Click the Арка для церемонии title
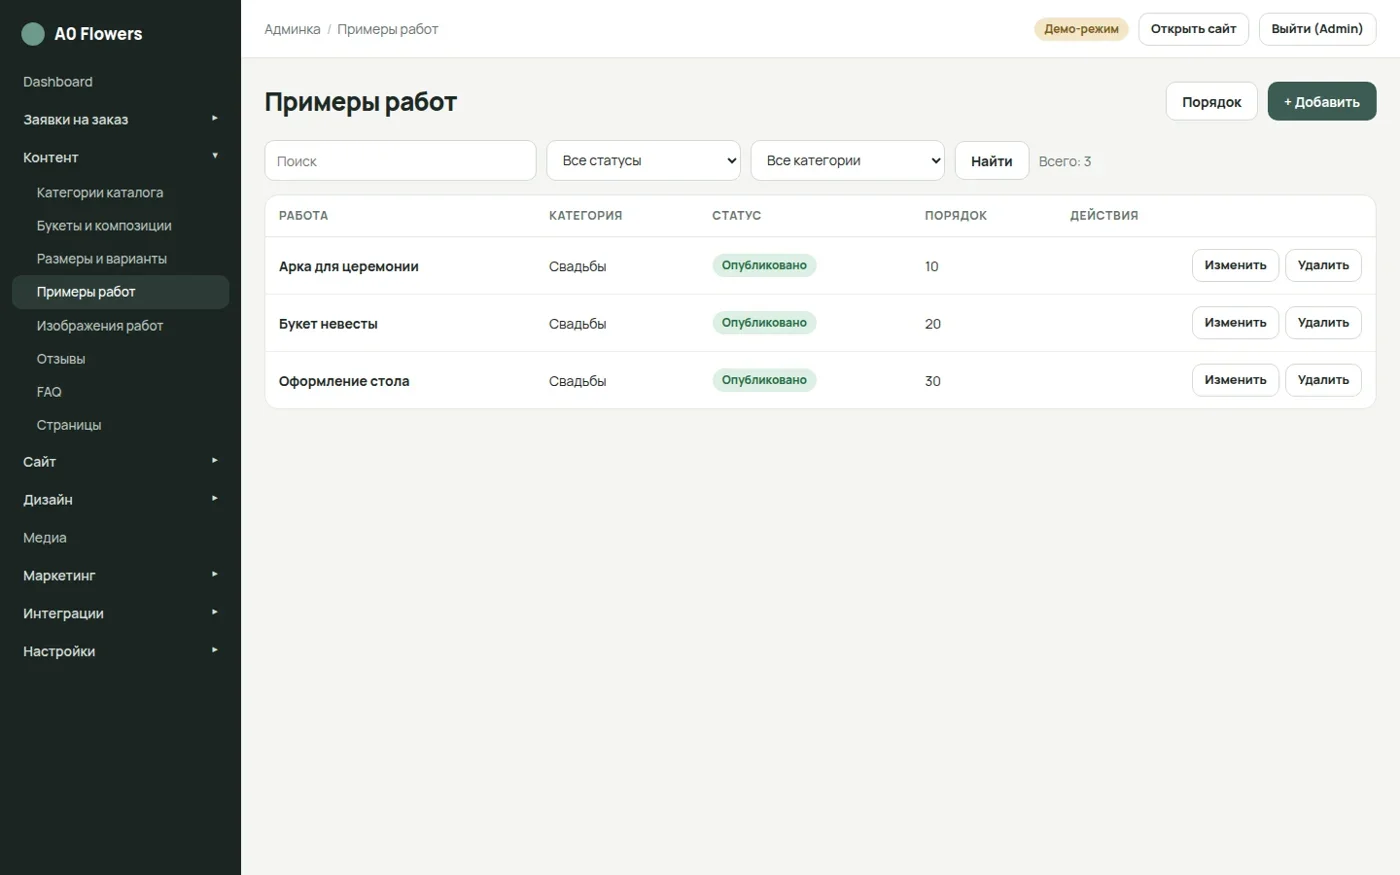 click(x=349, y=267)
